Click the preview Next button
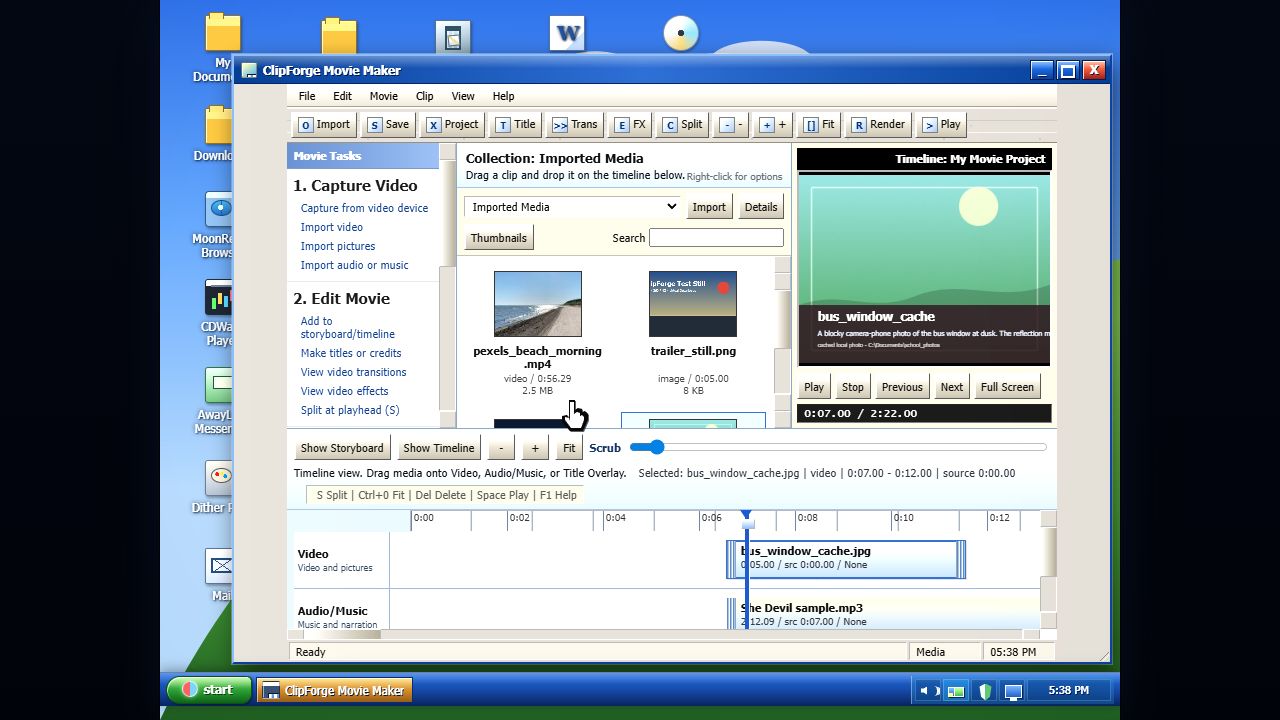Image resolution: width=1280 pixels, height=720 pixels. coord(952,387)
